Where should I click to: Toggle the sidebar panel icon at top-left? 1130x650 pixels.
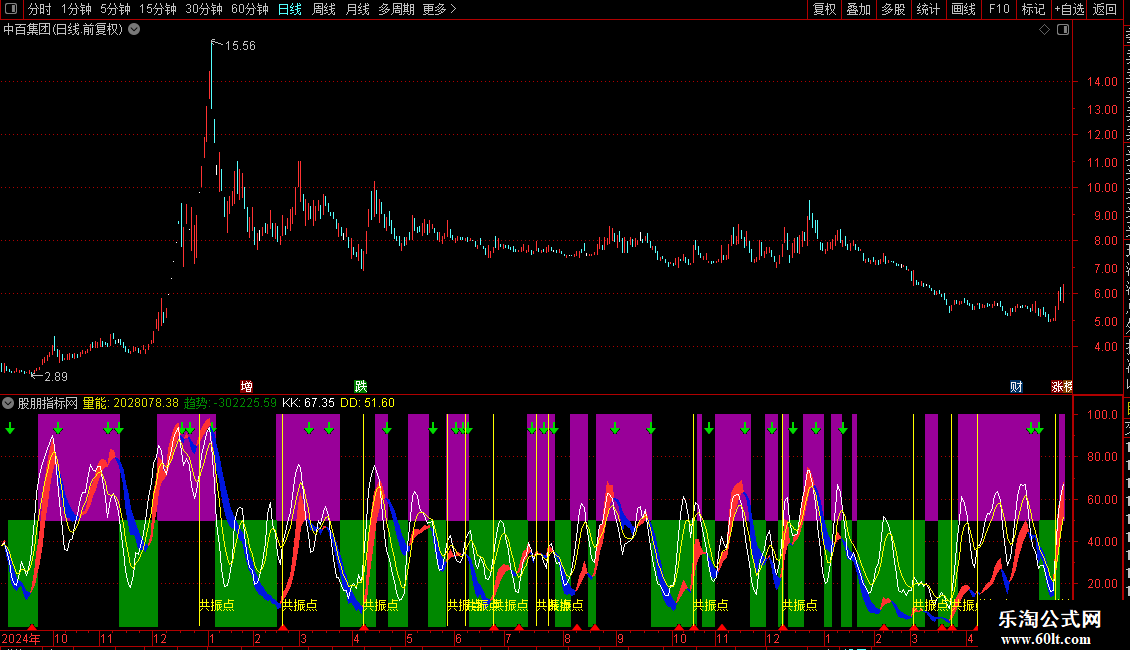(x=11, y=9)
